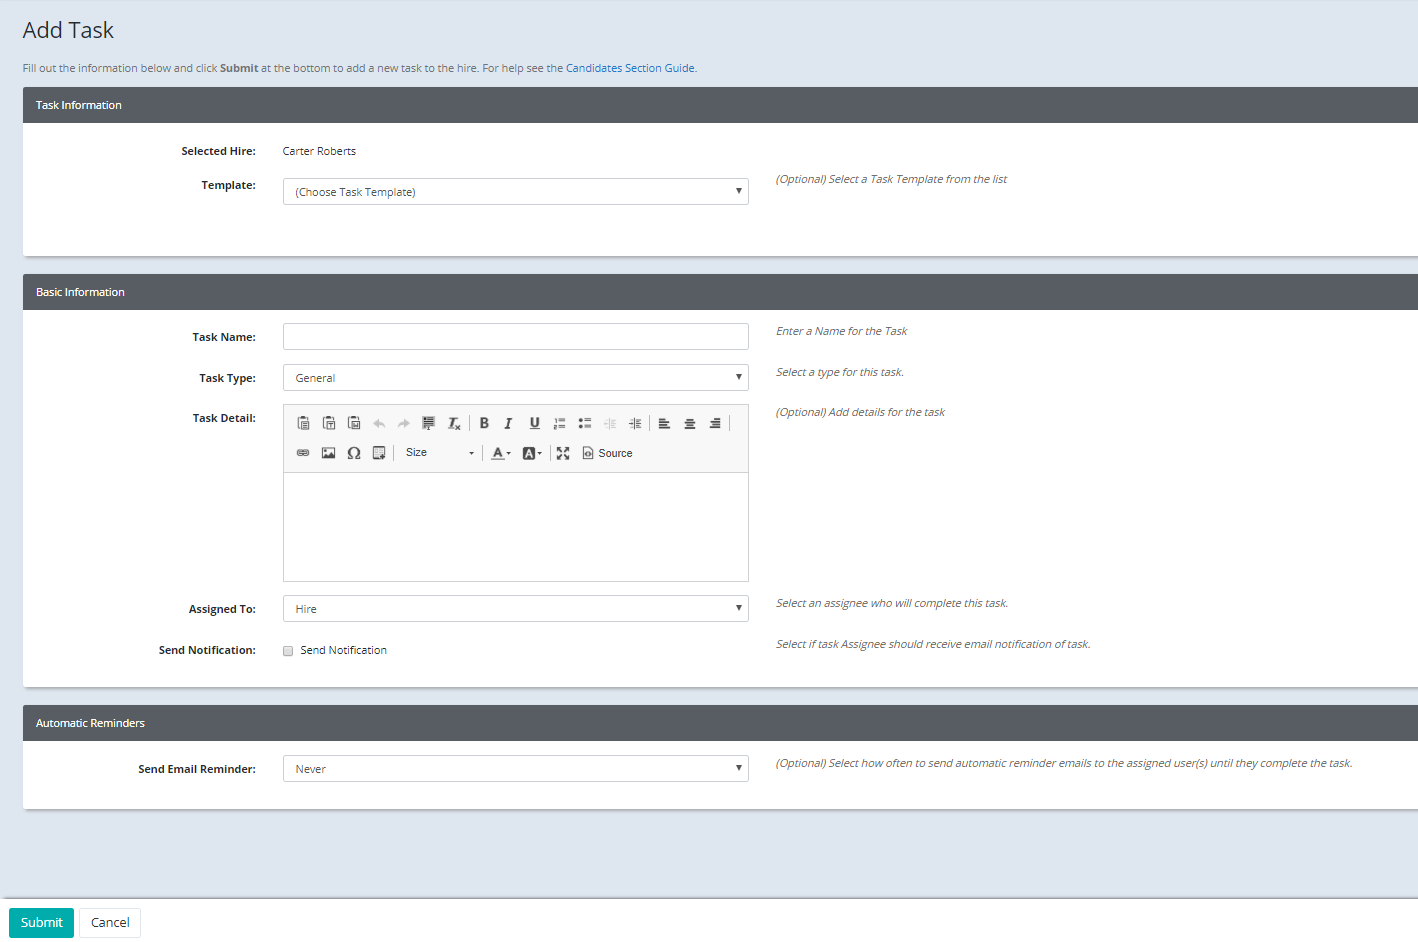Screen dimensions: 1418x942
Task: Insert a special character with the omega icon
Action: pos(353,452)
